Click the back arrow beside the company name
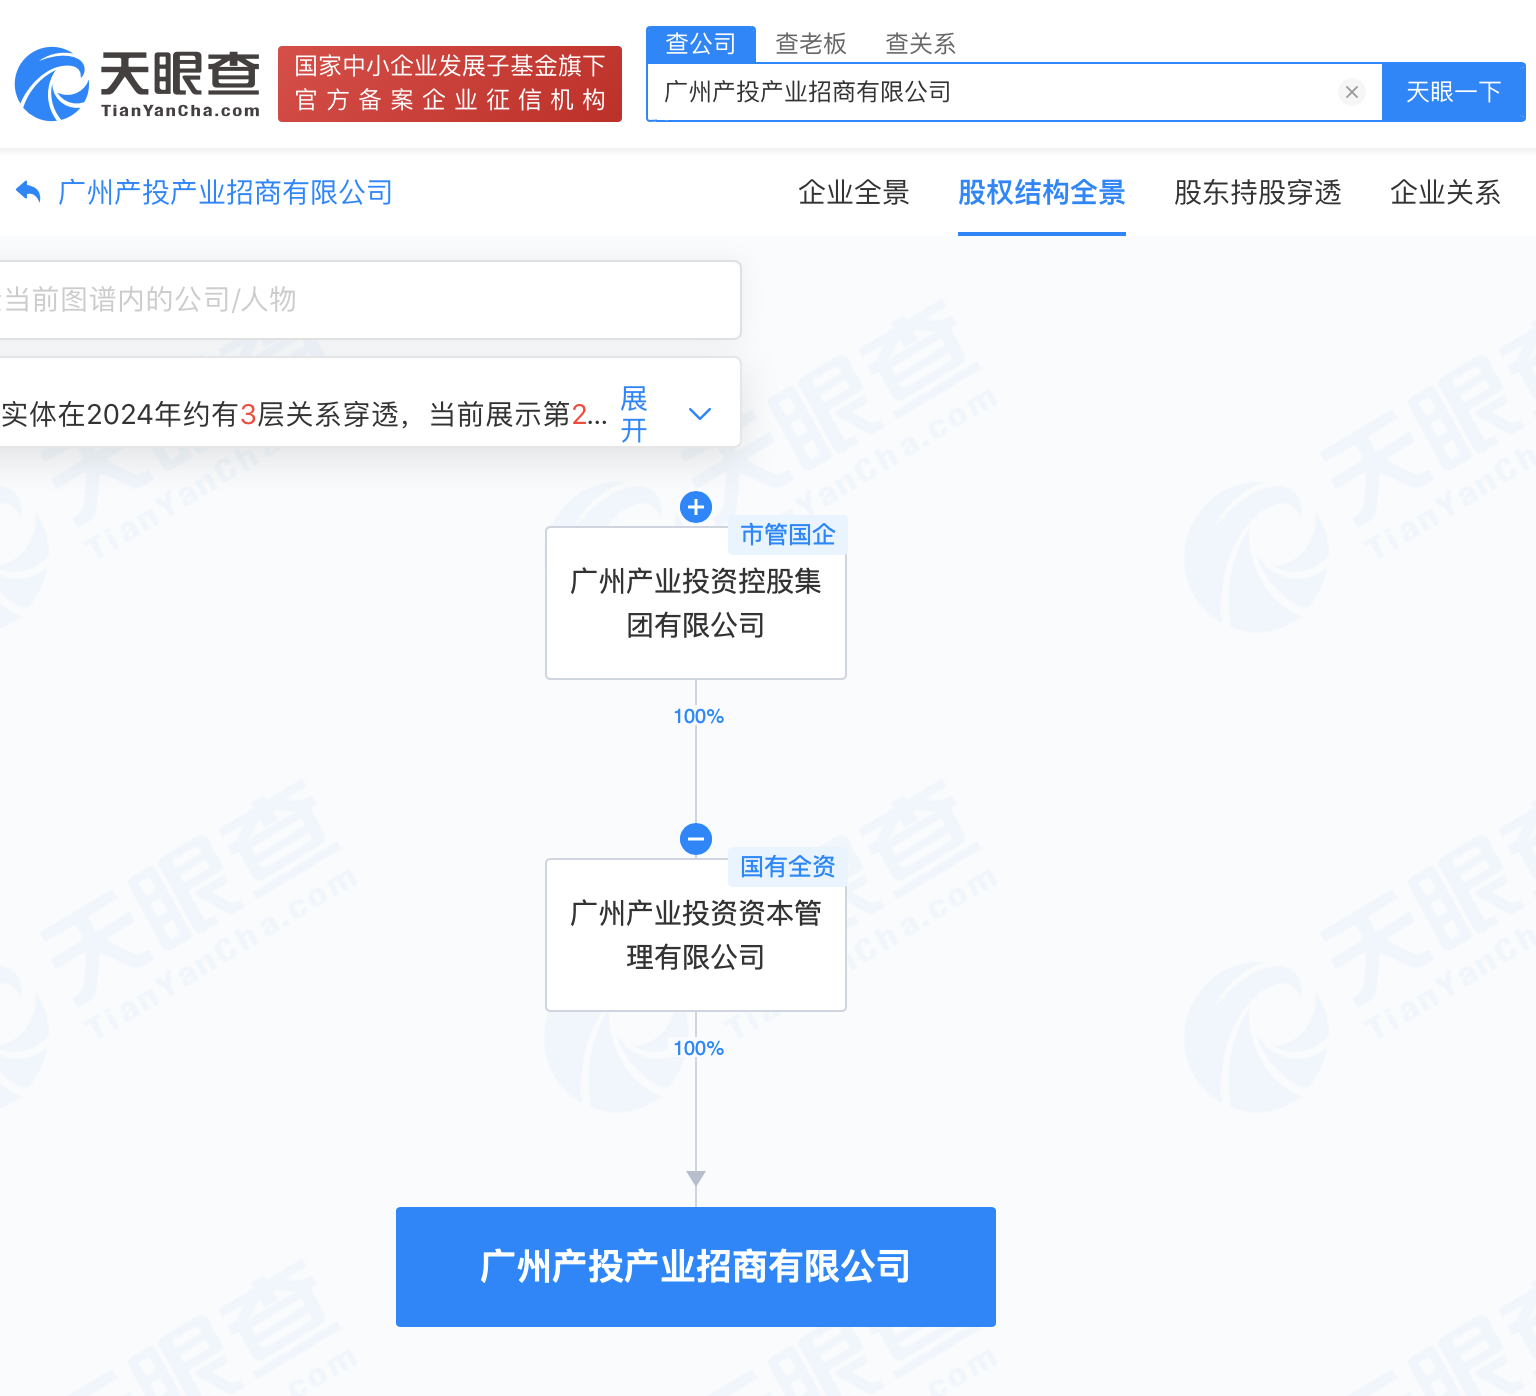Viewport: 1536px width, 1396px height. pos(28,192)
